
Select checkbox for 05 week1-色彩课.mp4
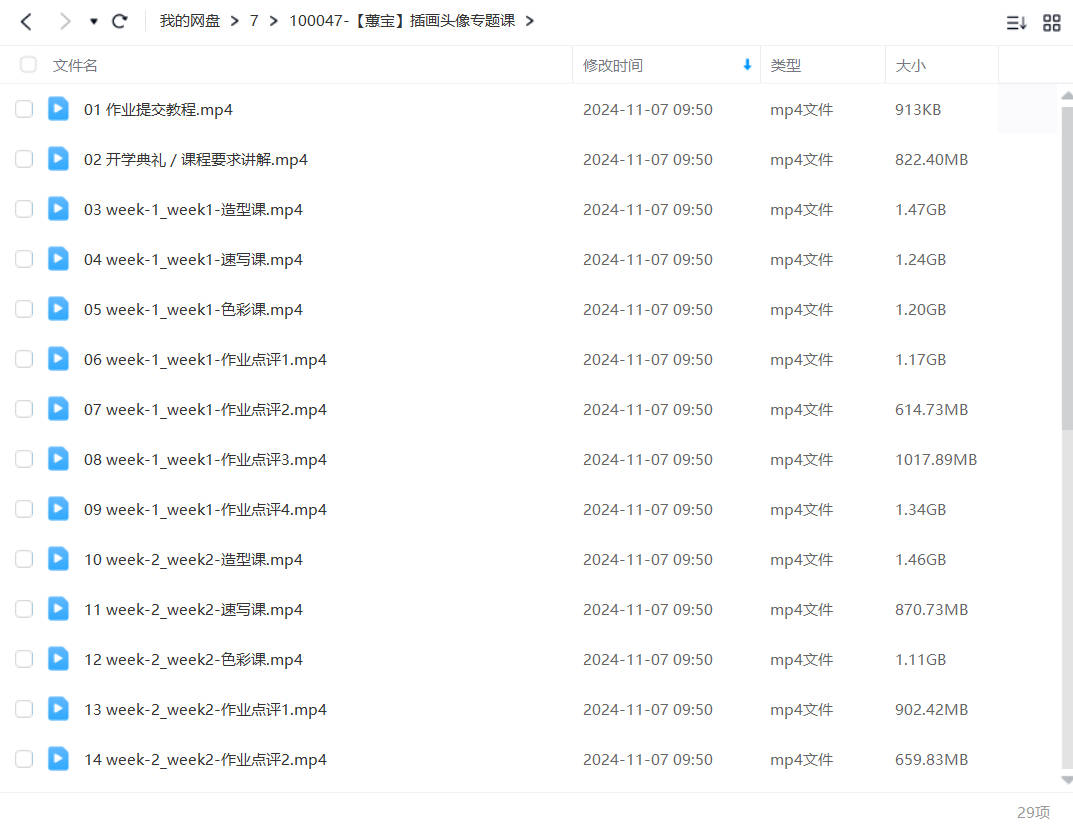[24, 309]
